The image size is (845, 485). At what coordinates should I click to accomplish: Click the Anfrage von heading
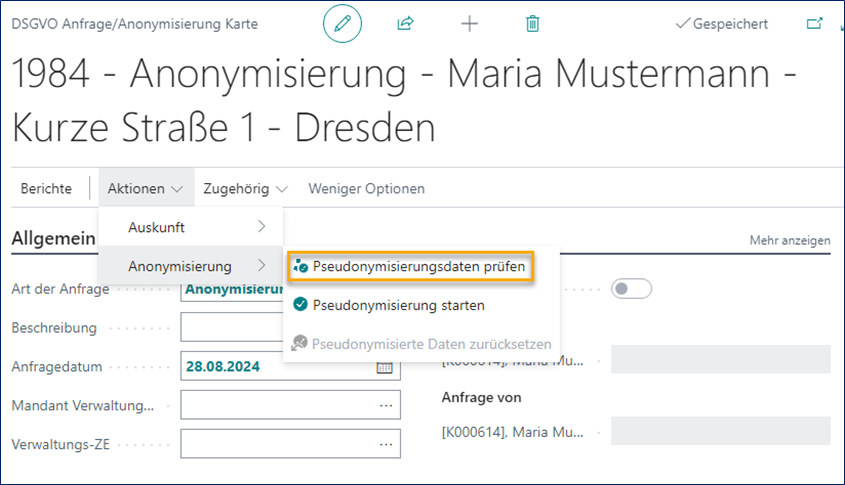point(481,398)
